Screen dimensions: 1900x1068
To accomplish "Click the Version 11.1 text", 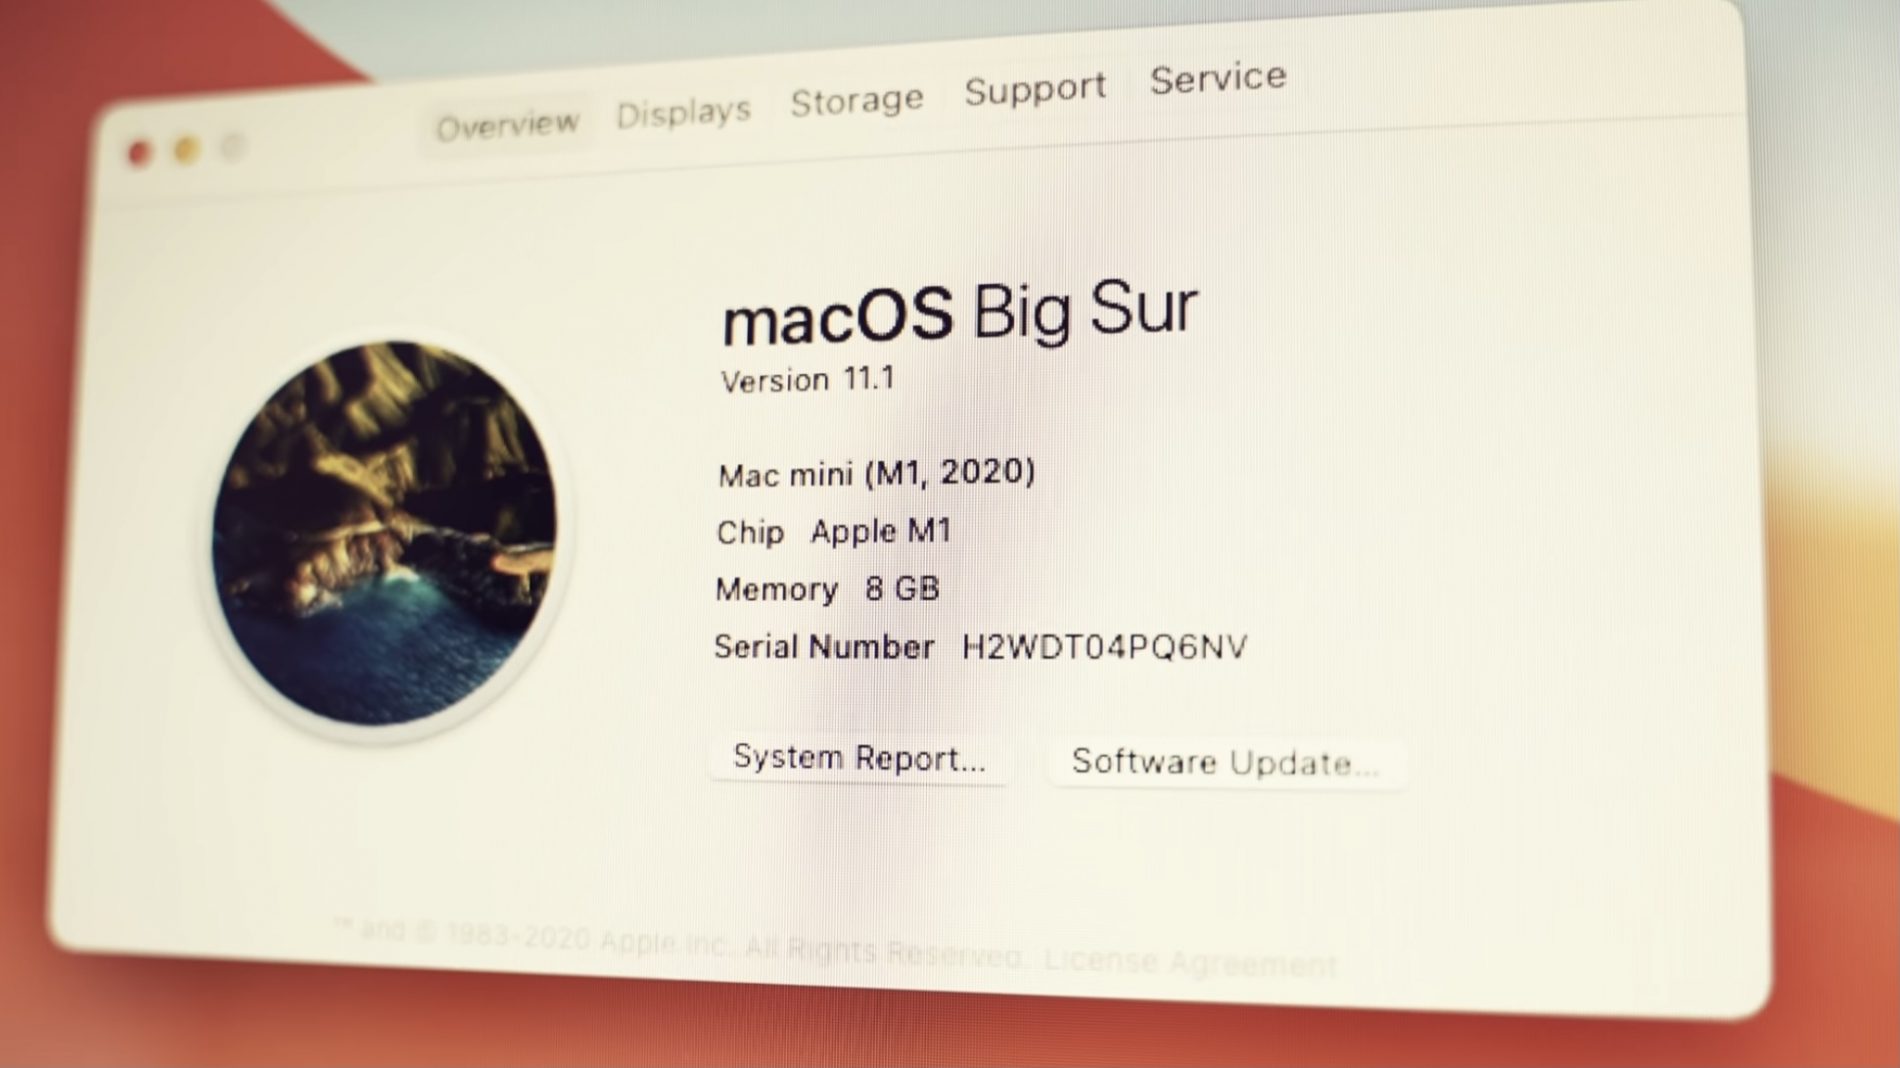I will pyautogui.click(x=807, y=380).
